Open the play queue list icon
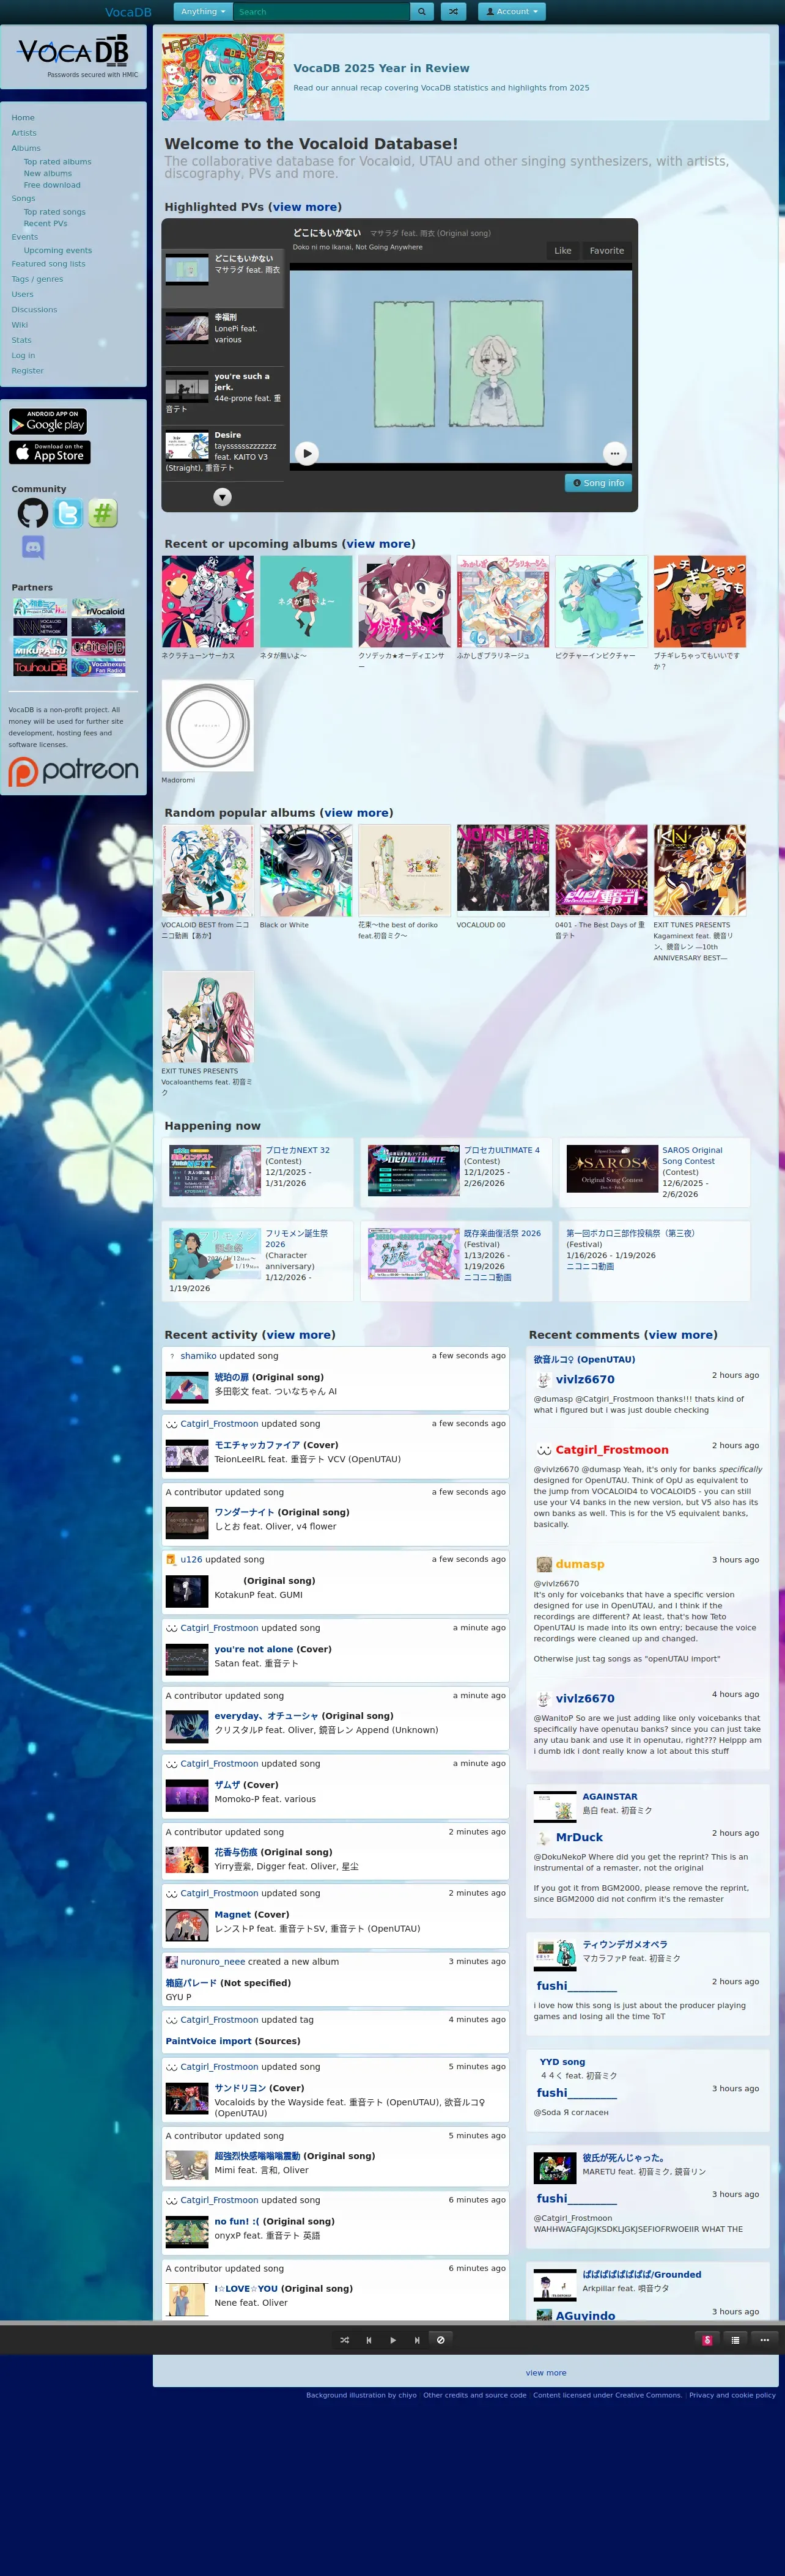785x2576 pixels. (736, 2340)
